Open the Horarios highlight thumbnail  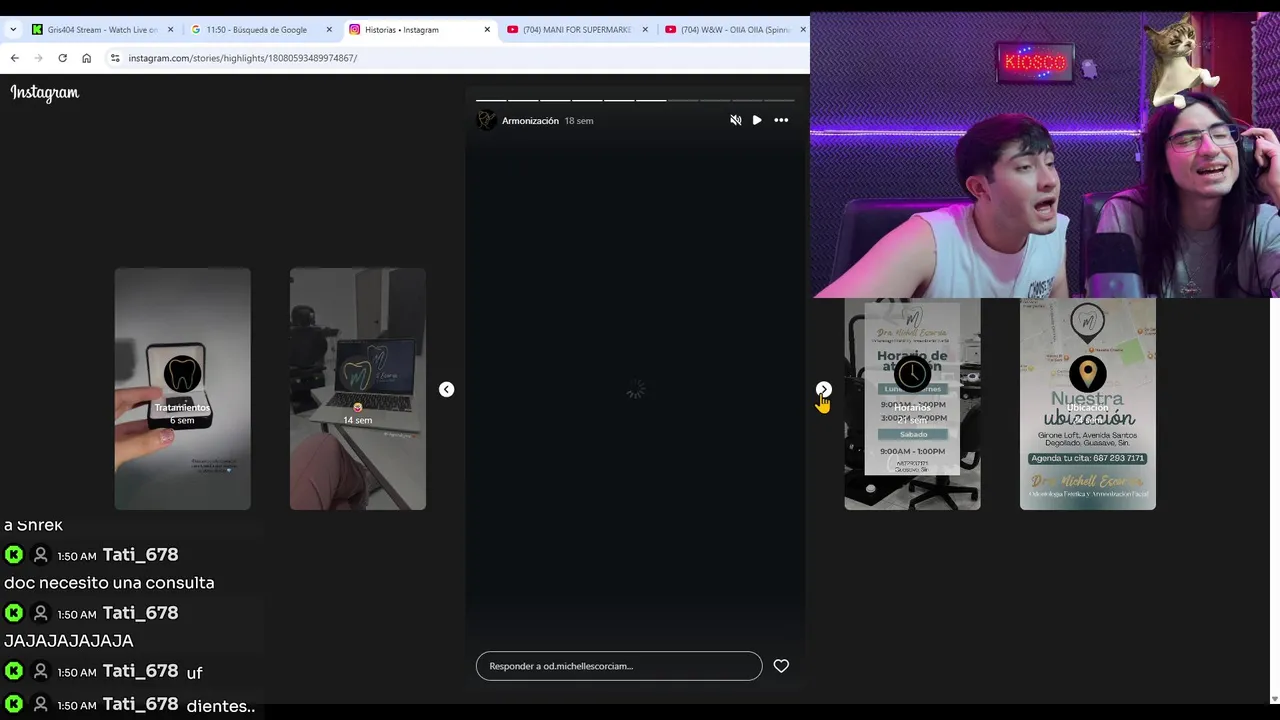(912, 403)
